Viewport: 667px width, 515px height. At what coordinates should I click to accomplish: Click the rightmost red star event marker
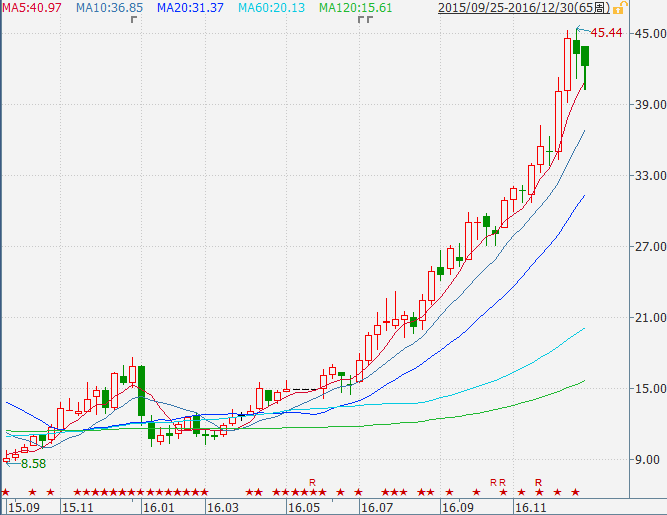575,492
